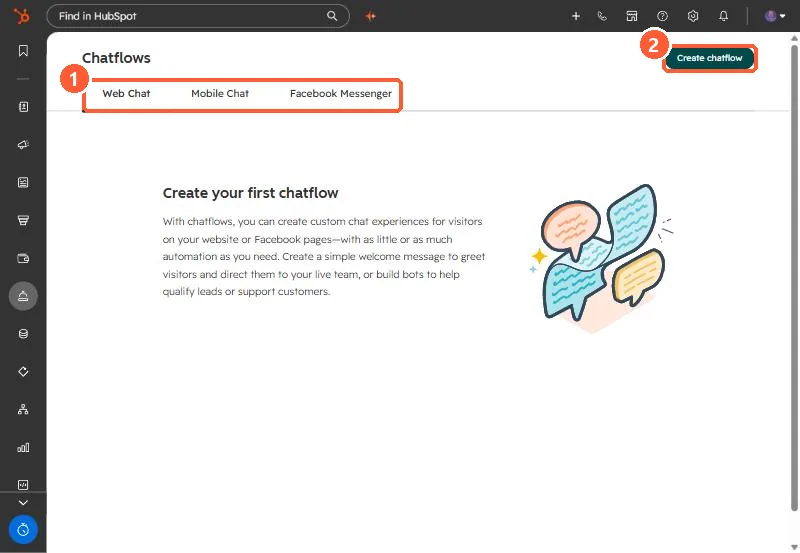Click the "Create your first chatflow" heading
The width and height of the screenshot is (800, 553).
pos(250,193)
